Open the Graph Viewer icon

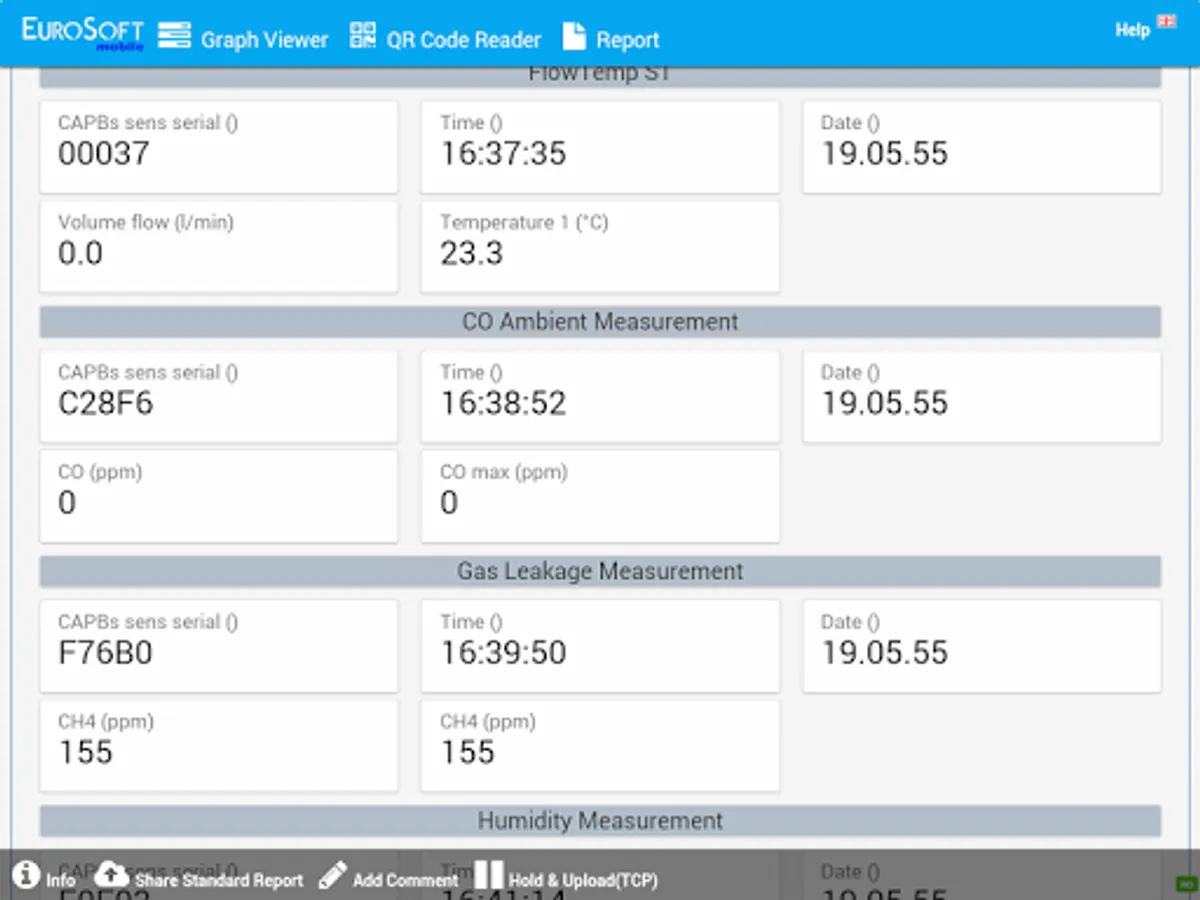click(x=174, y=35)
